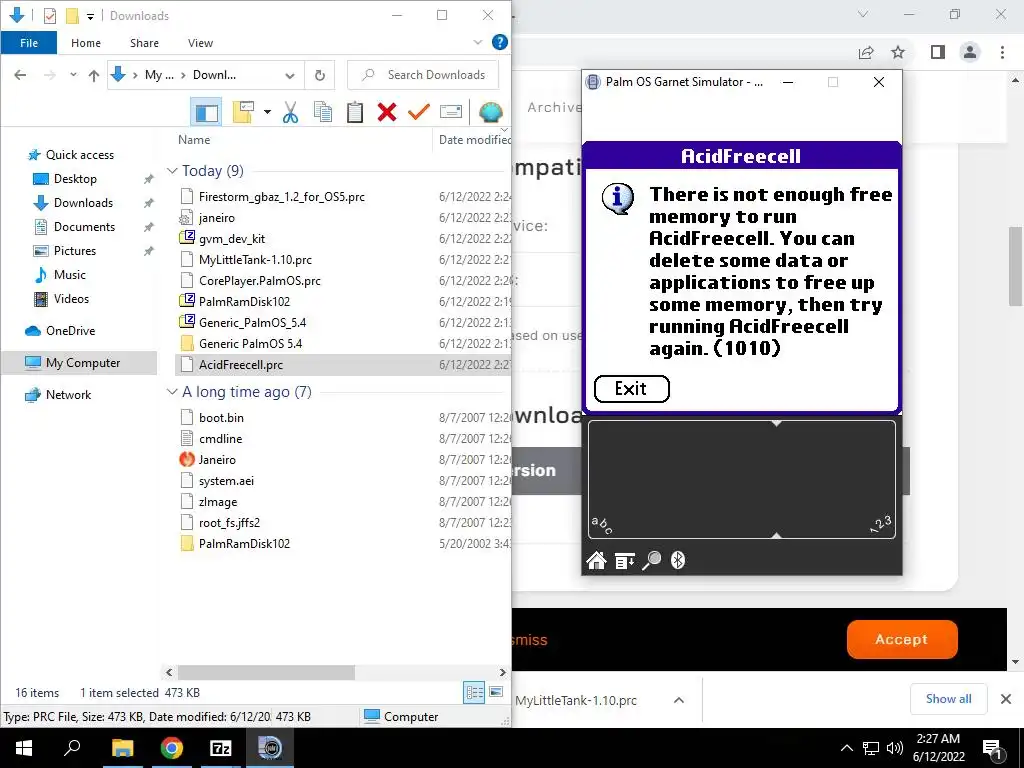1024x768 pixels.
Task: Select Firestorm_gbaz_1.2_for_OS5.prc file
Action: [x=281, y=197]
